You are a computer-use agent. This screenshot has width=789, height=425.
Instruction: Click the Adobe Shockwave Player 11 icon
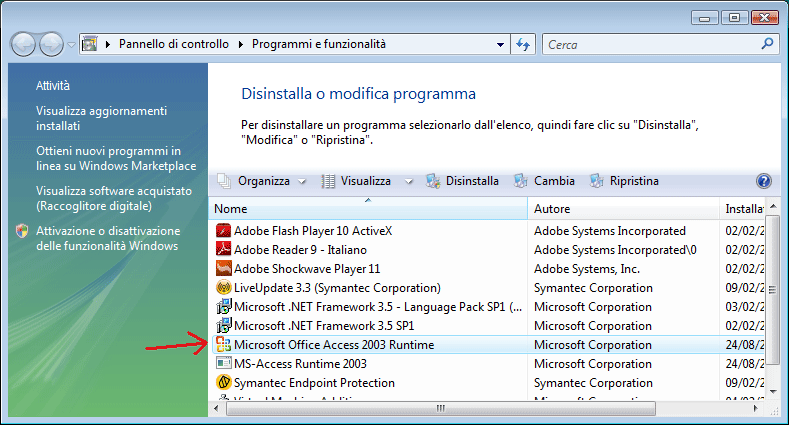pos(224,269)
